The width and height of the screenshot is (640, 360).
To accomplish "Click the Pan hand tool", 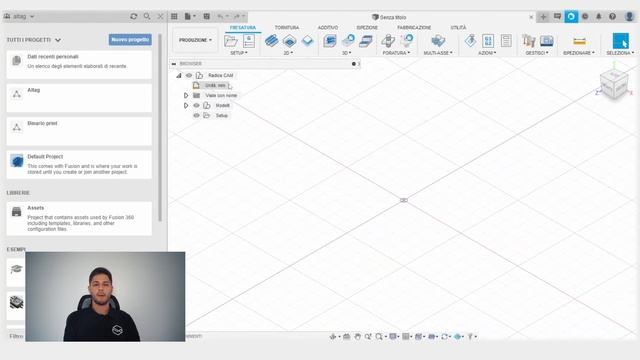I will 358,336.
